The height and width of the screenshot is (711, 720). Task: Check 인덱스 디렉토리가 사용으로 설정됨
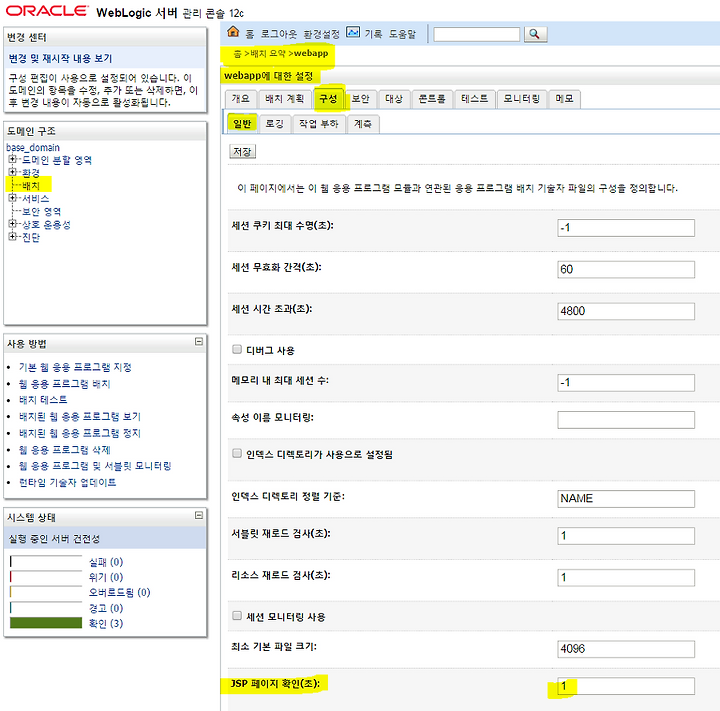click(237, 453)
